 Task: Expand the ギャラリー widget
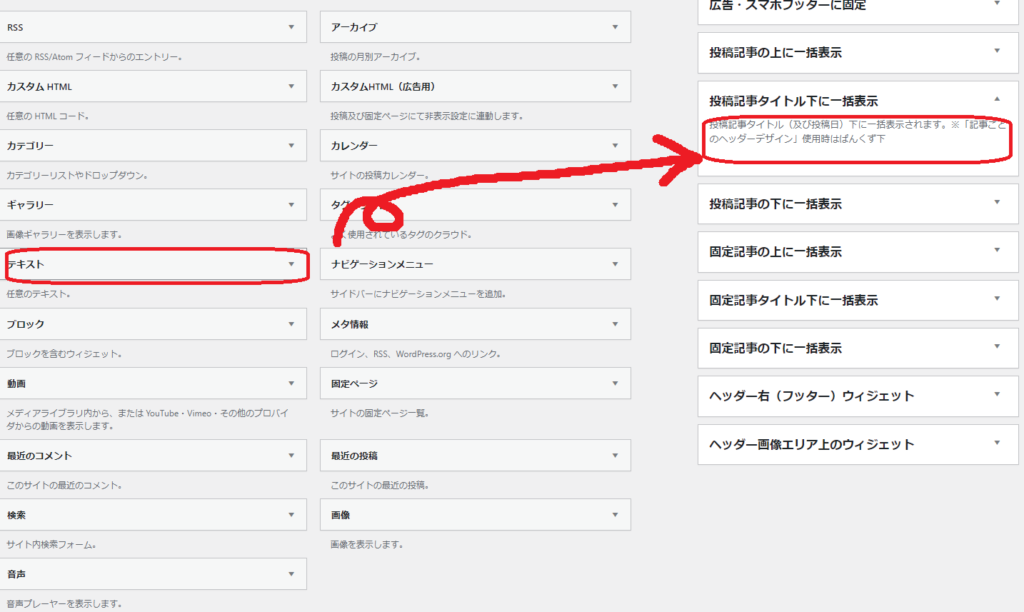point(290,205)
